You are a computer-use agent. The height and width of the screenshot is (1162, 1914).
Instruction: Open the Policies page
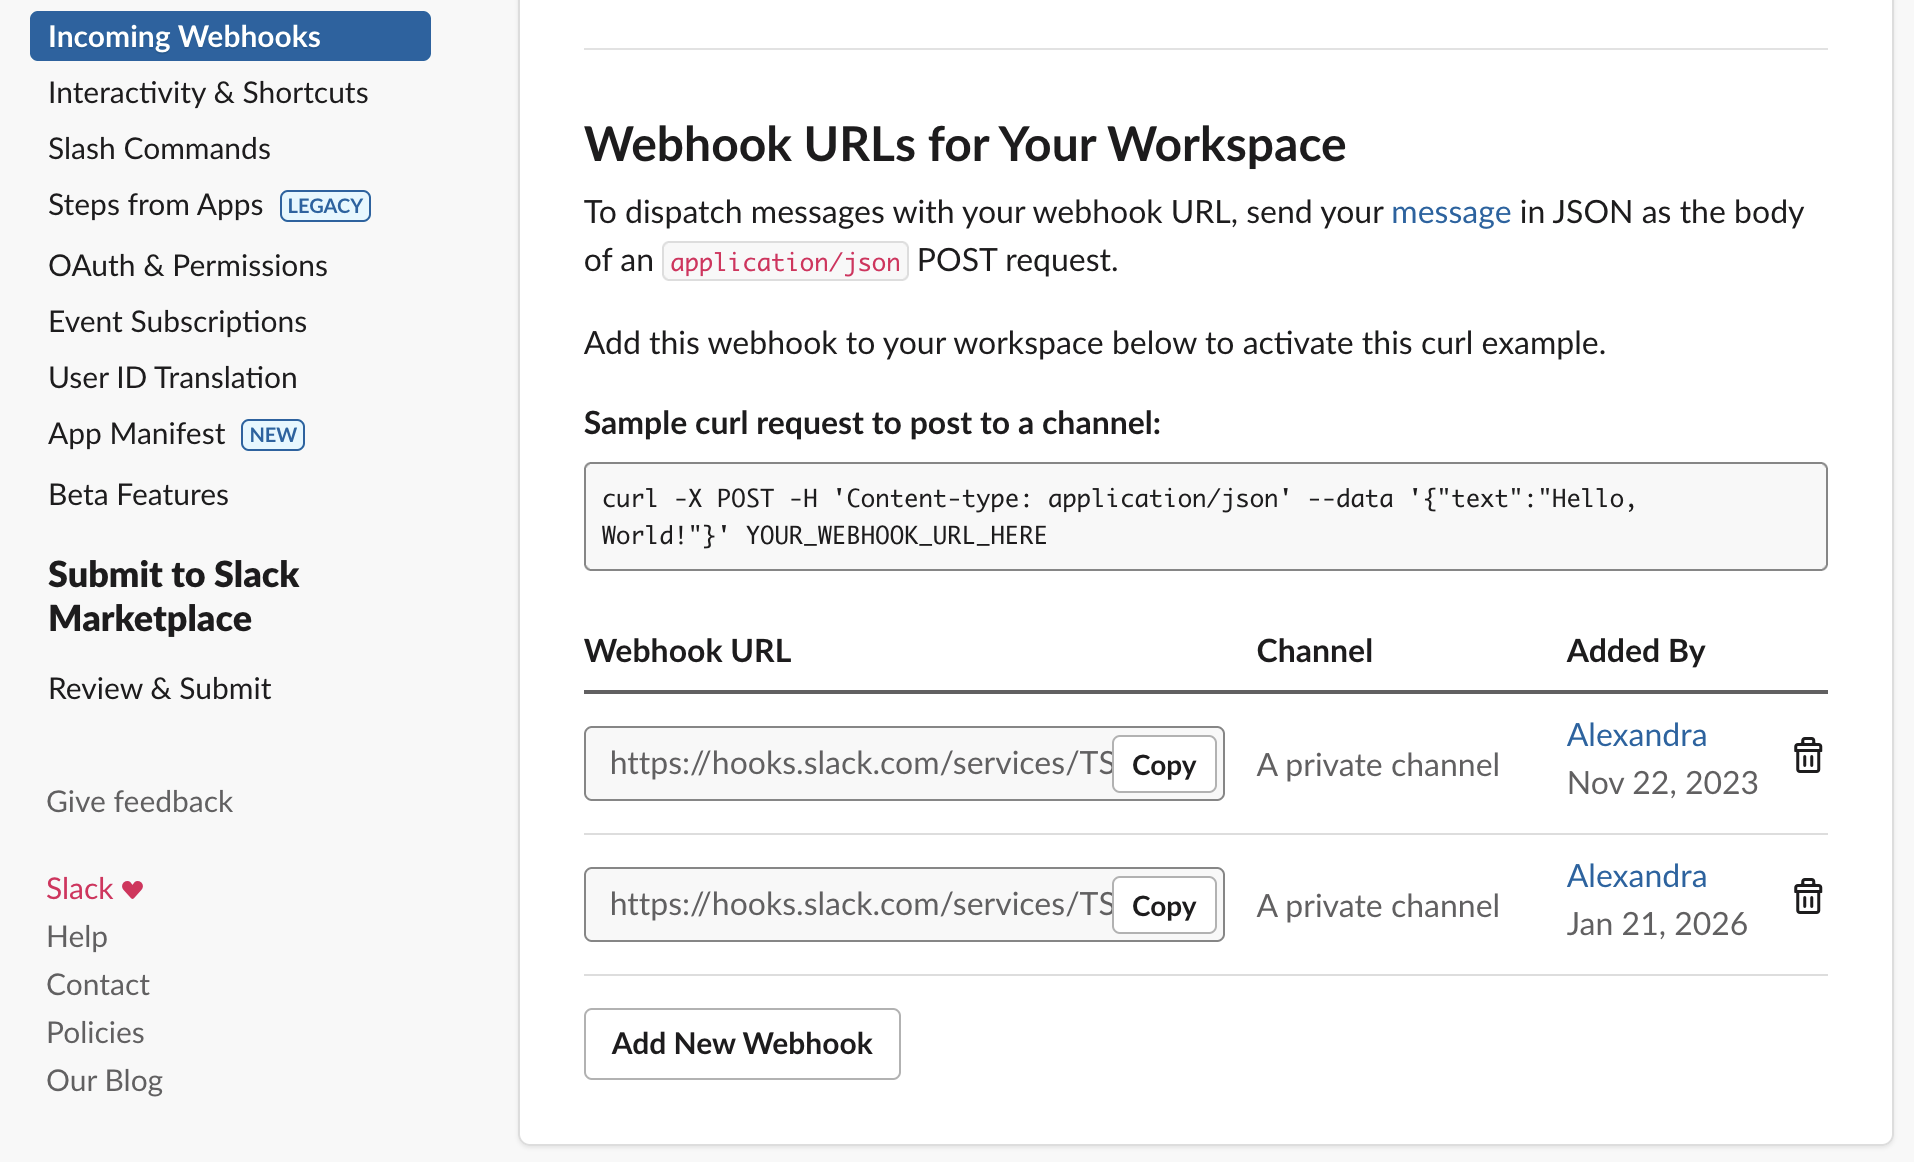(95, 1031)
